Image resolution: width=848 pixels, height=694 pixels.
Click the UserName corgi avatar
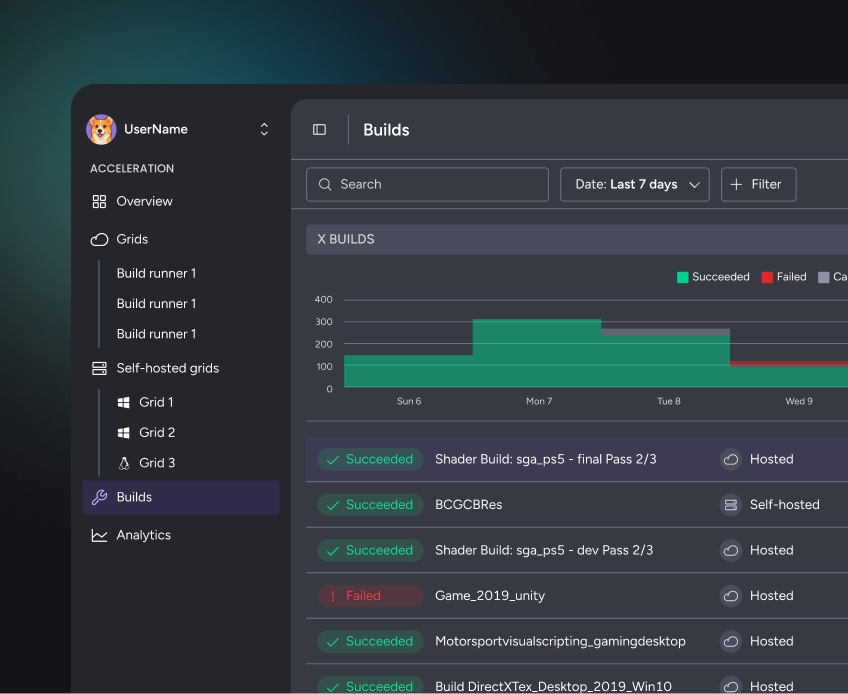tap(101, 129)
